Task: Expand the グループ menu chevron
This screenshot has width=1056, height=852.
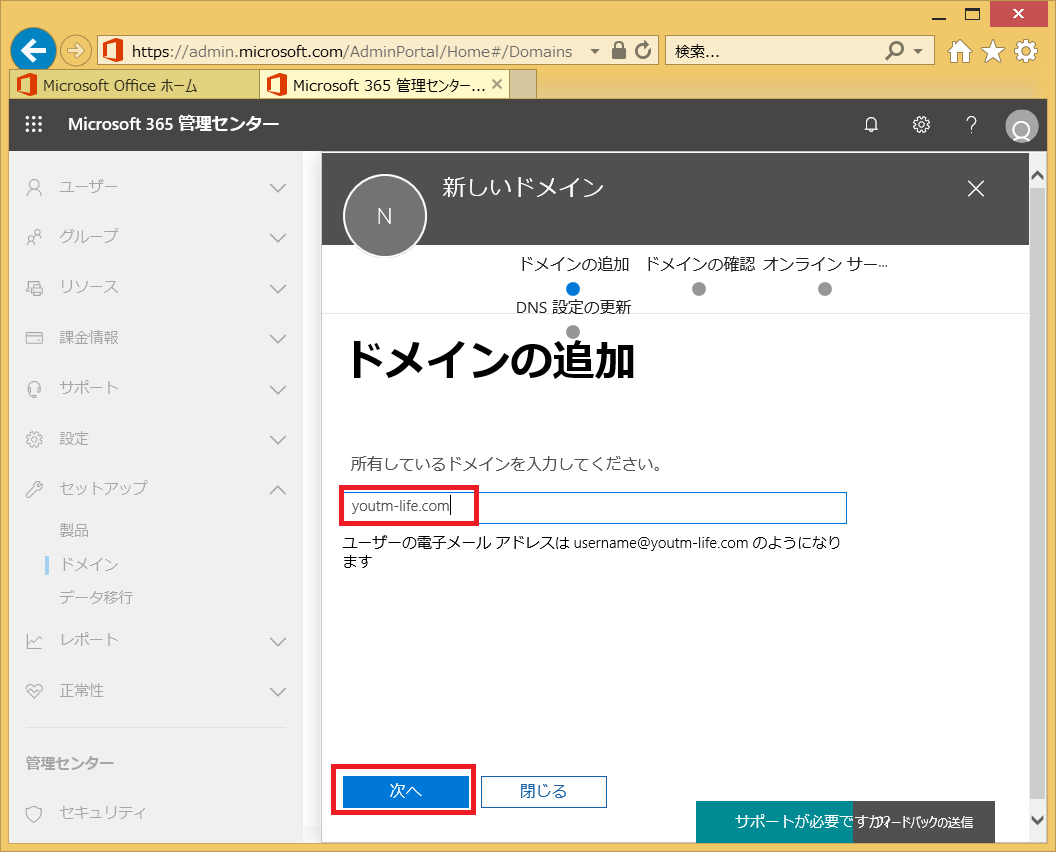Action: pyautogui.click(x=278, y=238)
